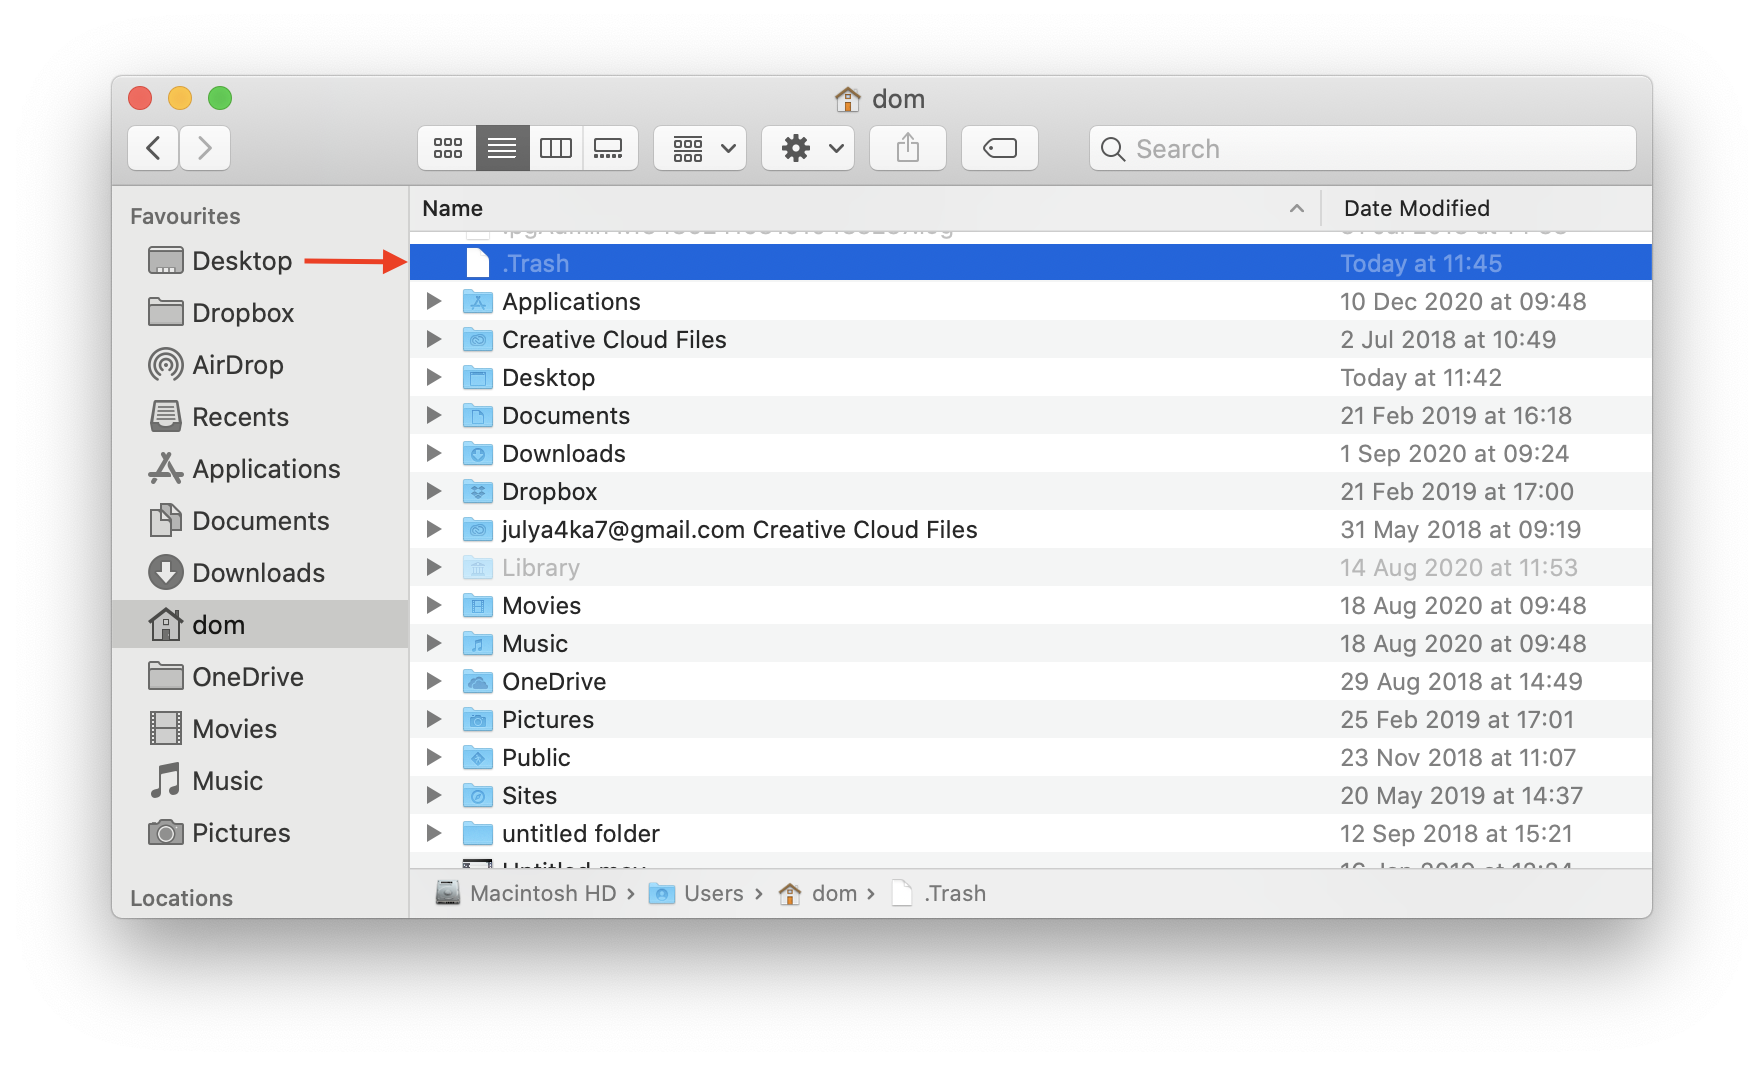Image resolution: width=1764 pixels, height=1066 pixels.
Task: Open the untitled folder in the list
Action: click(580, 833)
